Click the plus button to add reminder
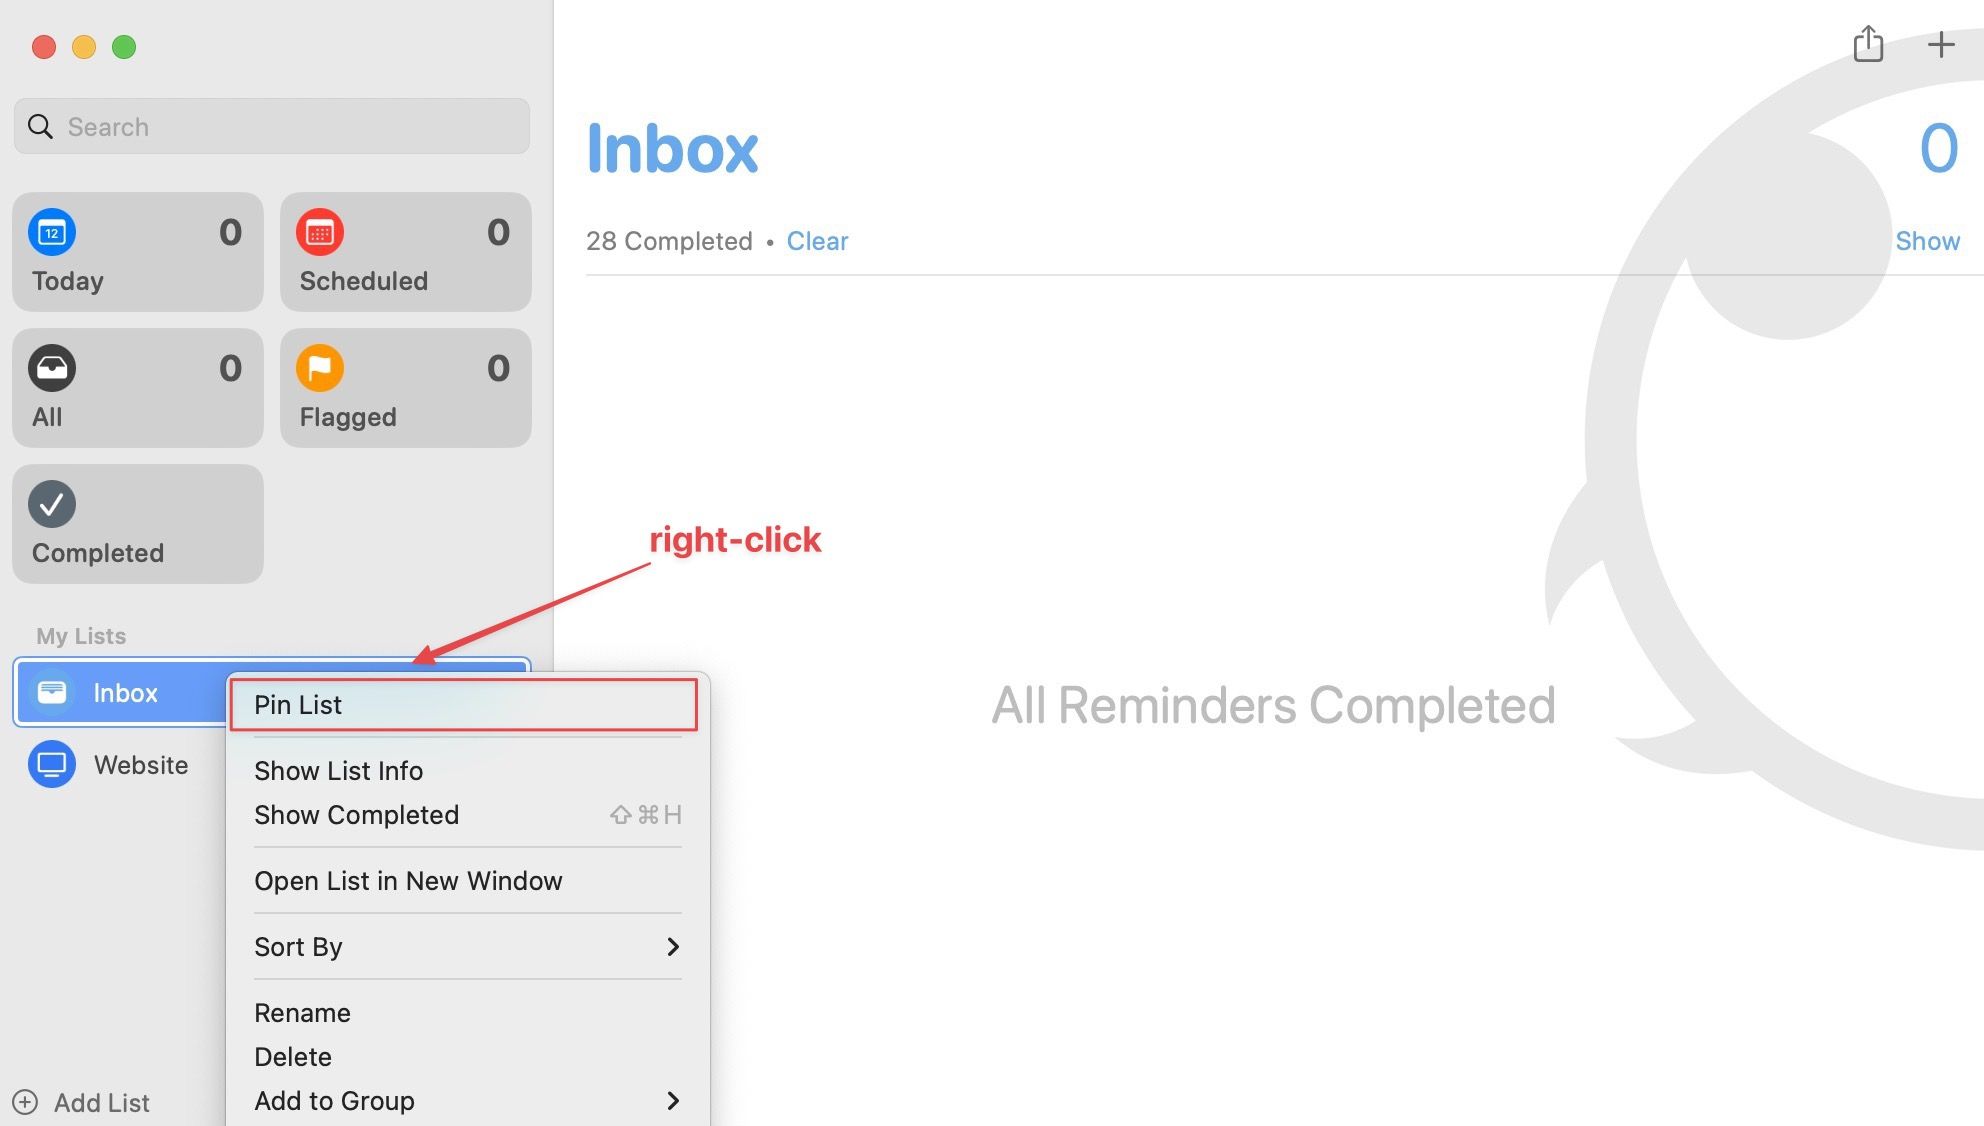The image size is (1984, 1126). point(1942,44)
